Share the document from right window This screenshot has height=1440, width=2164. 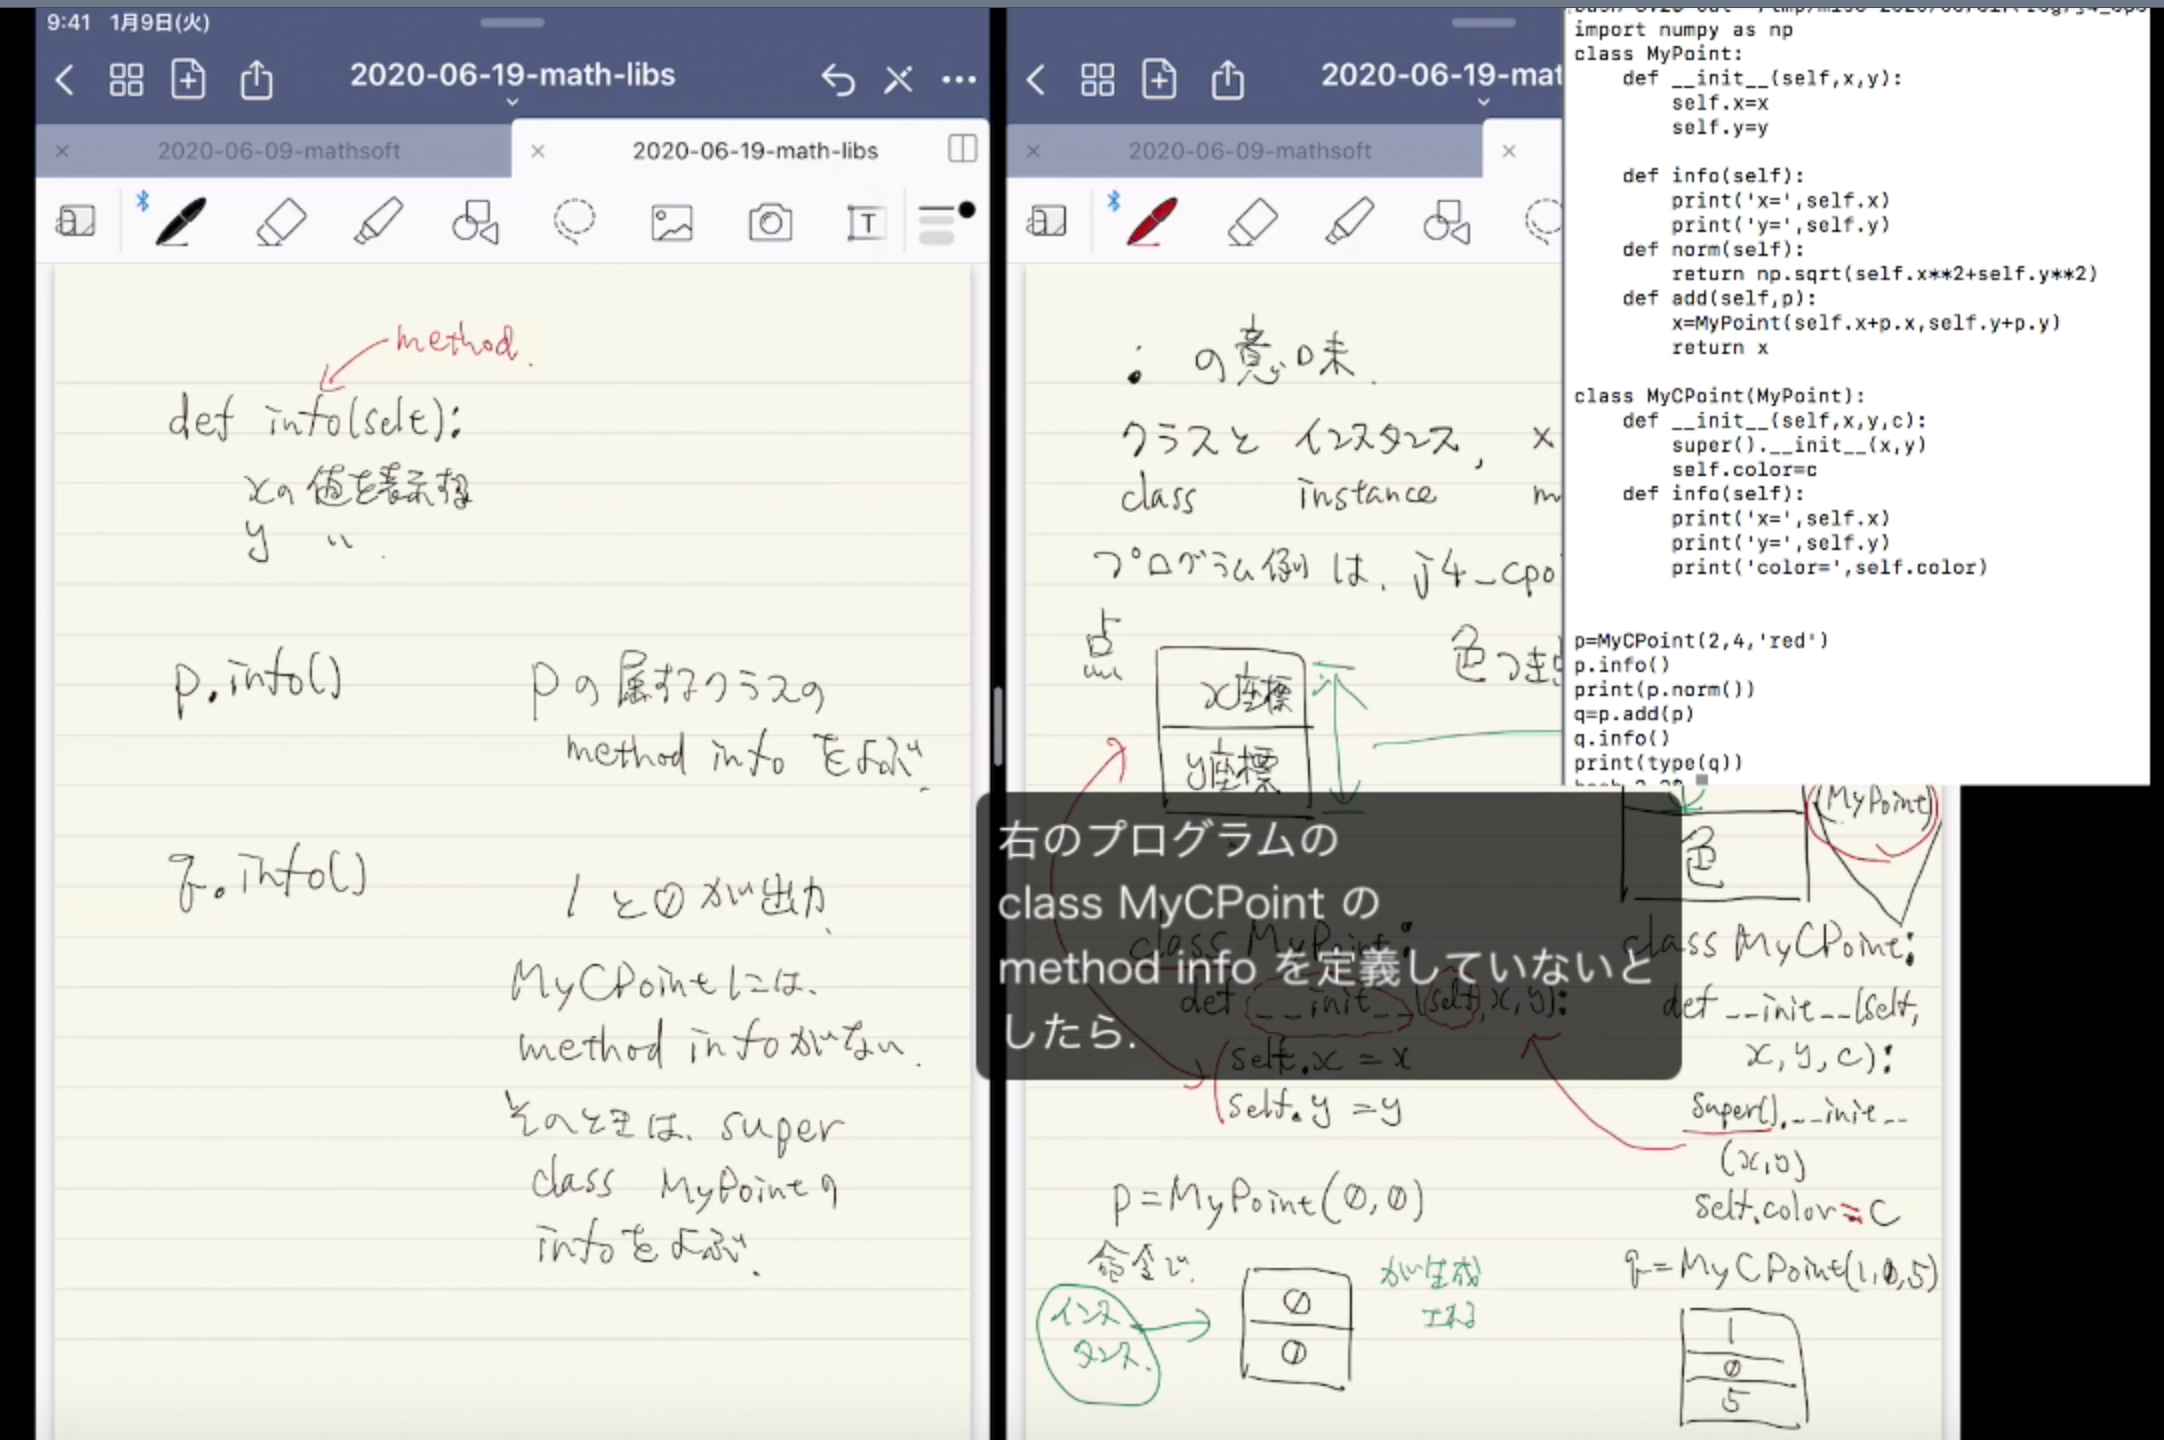point(1227,78)
